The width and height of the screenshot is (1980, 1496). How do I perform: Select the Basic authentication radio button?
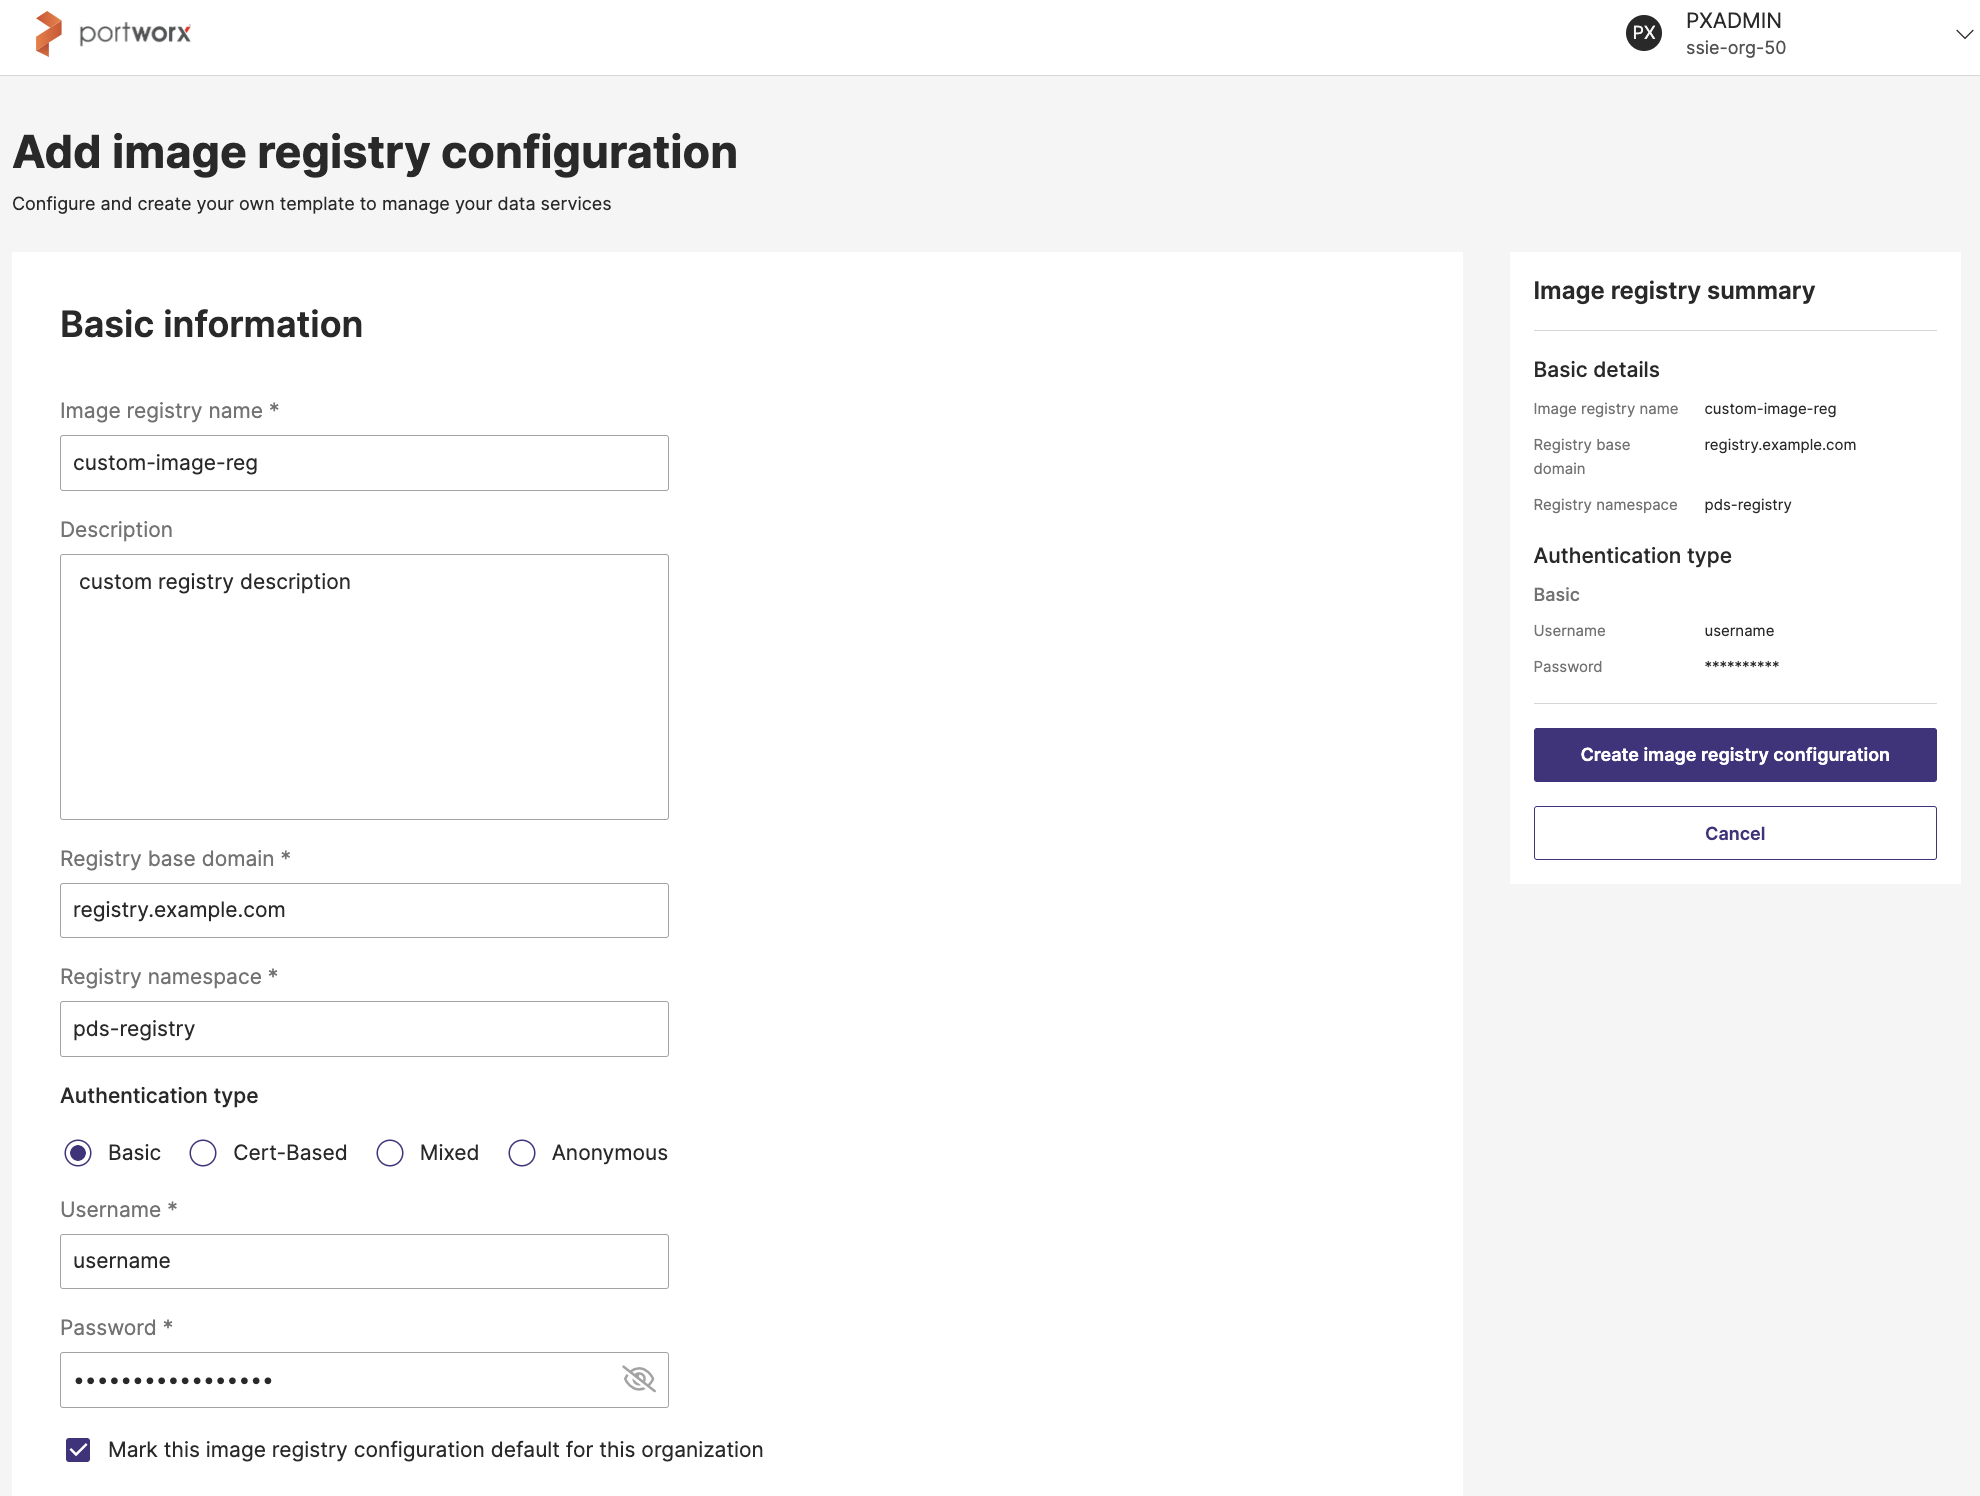(78, 1153)
